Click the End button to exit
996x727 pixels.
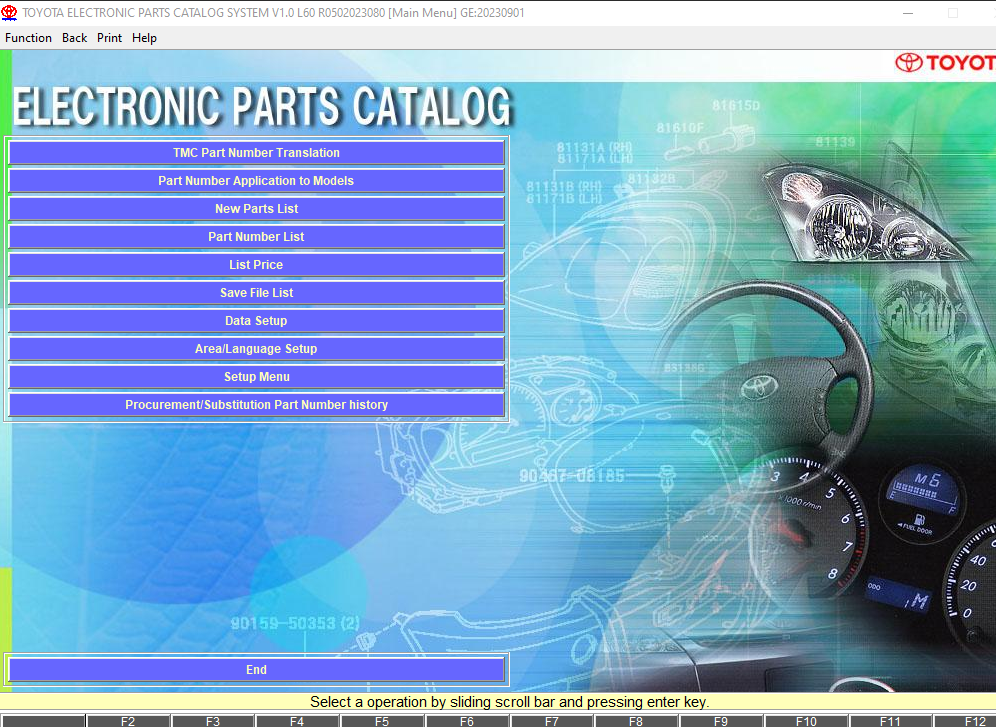pos(256,669)
